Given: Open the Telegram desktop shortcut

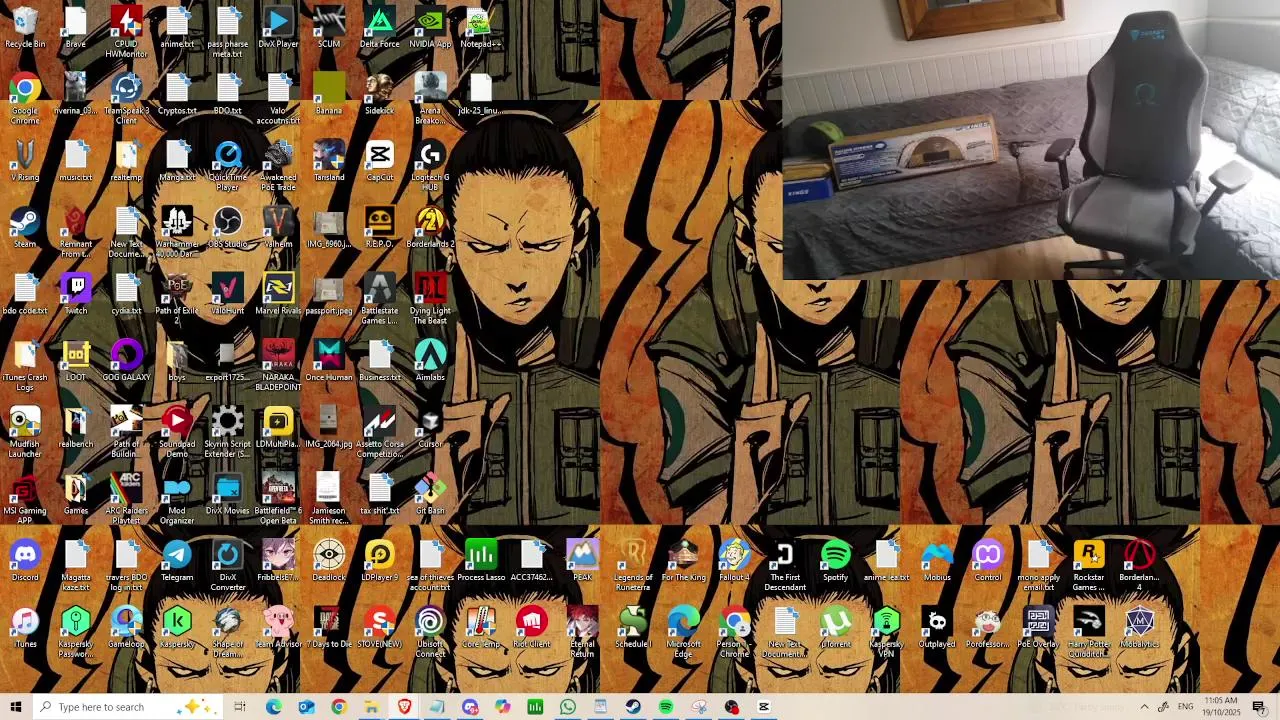Looking at the screenshot, I should (x=177, y=562).
